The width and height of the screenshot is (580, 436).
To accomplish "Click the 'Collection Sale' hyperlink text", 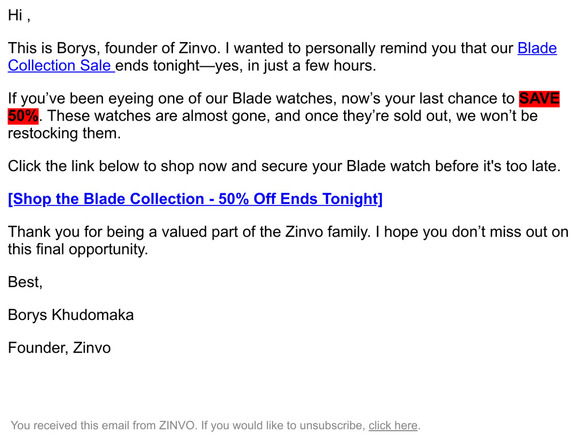I will tap(59, 66).
